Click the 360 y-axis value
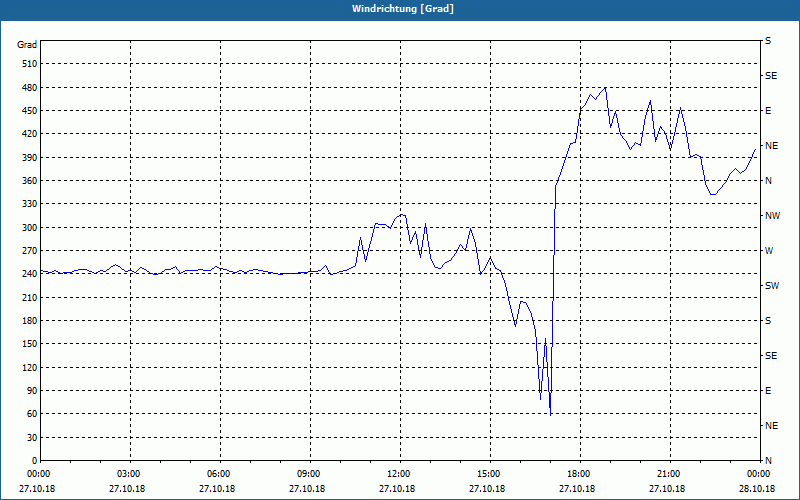 coord(30,181)
